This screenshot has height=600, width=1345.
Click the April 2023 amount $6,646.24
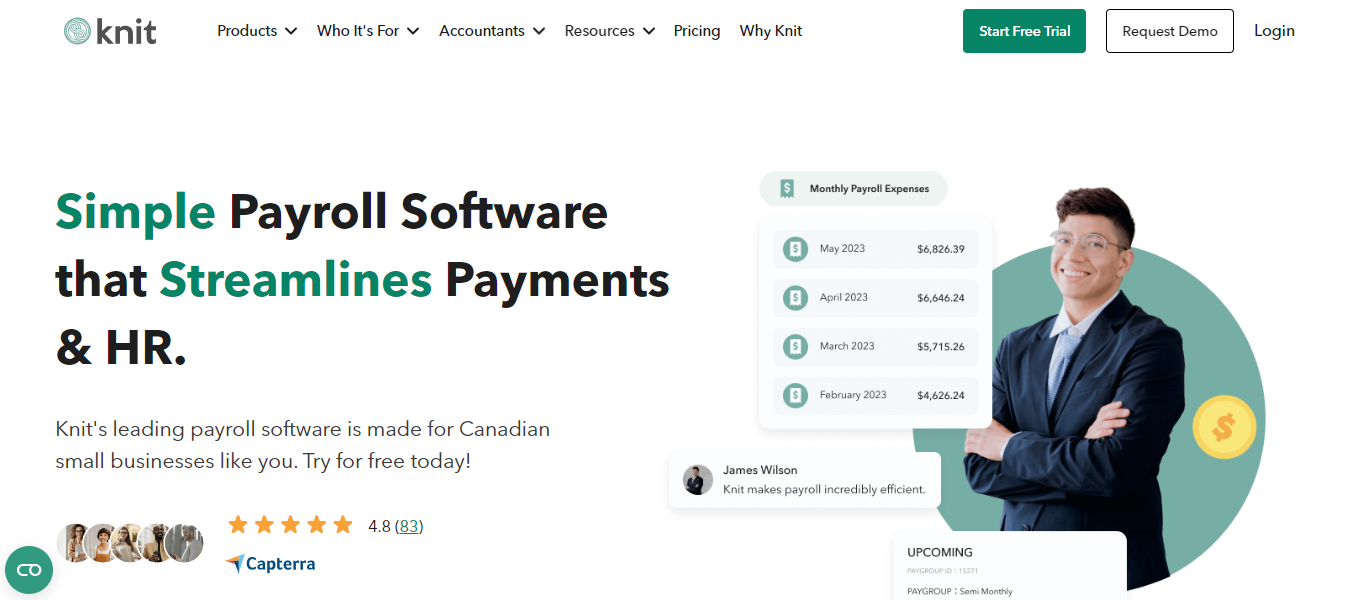point(941,298)
